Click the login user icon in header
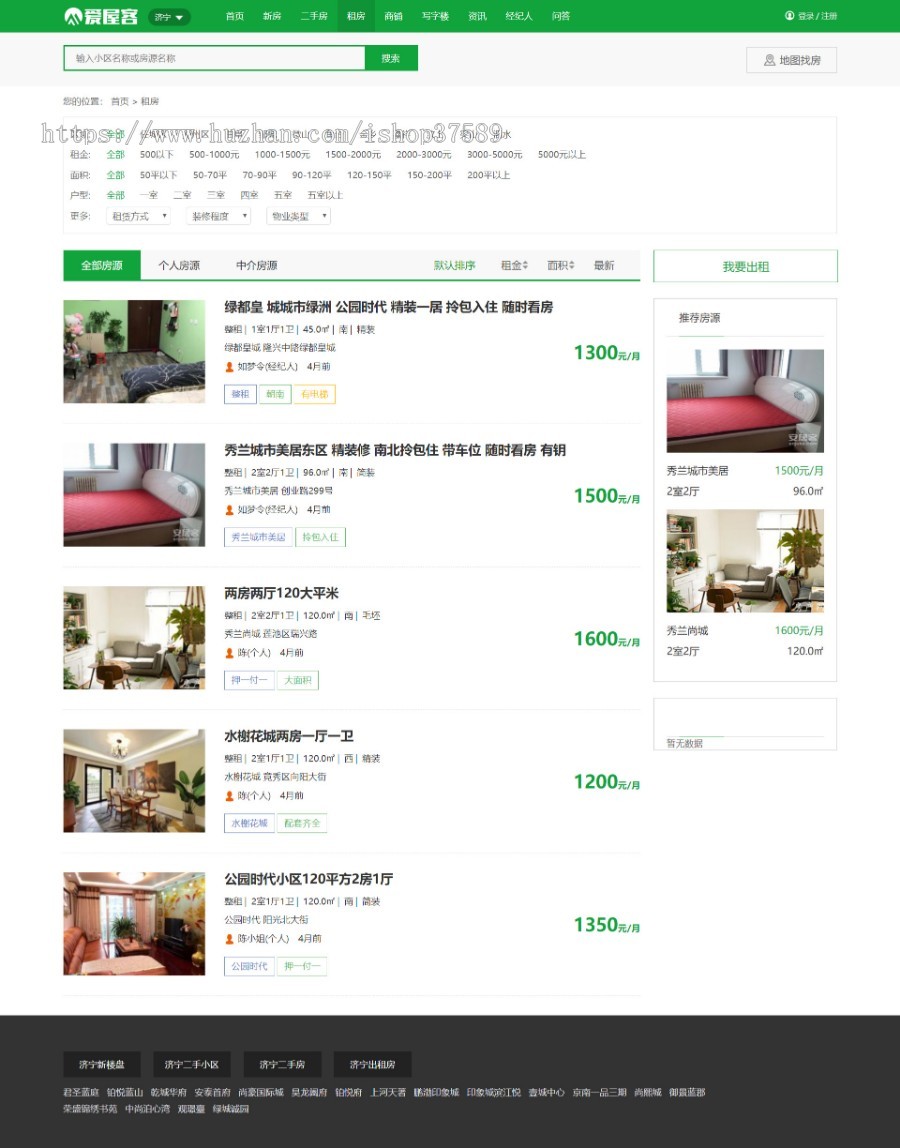 [789, 15]
